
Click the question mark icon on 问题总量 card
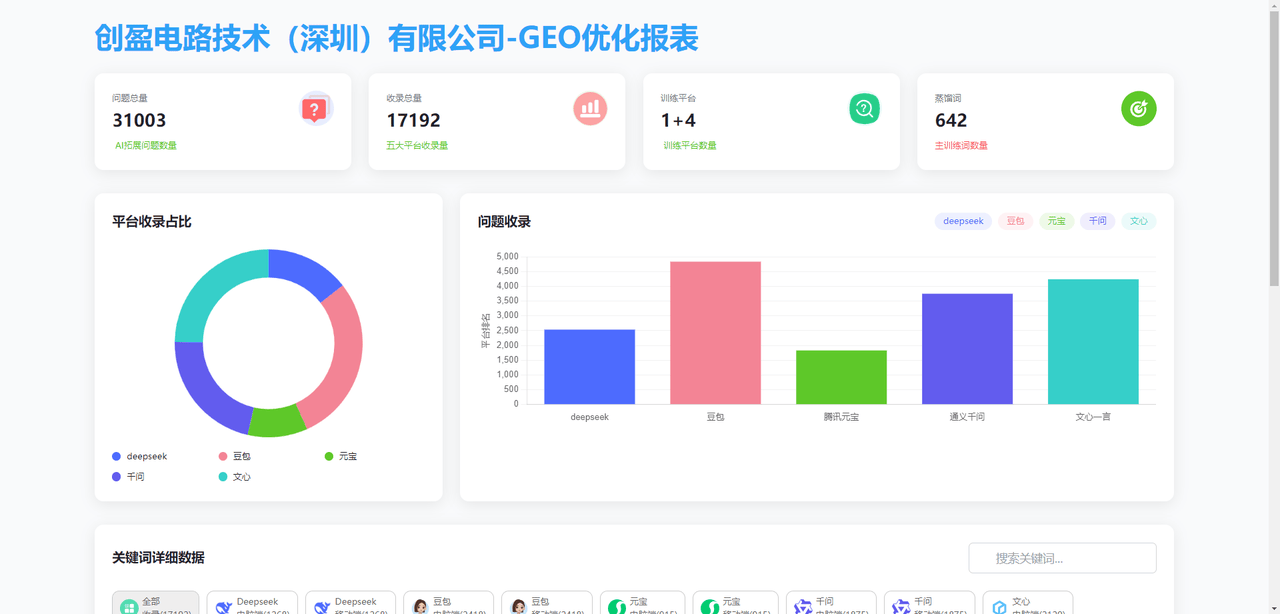pyautogui.click(x=315, y=108)
